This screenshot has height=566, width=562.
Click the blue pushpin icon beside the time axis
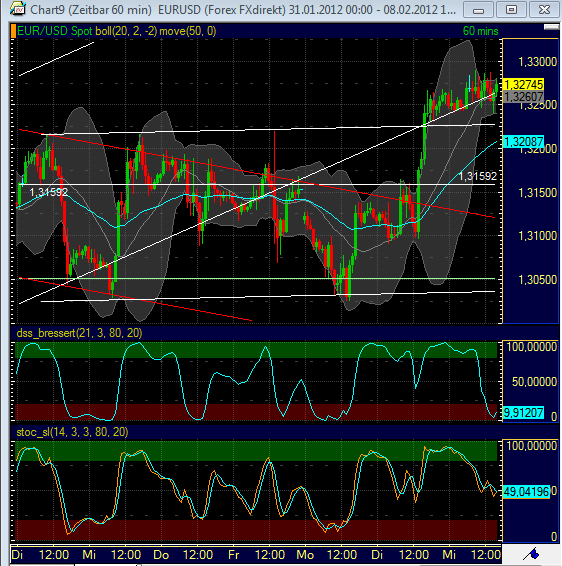pyautogui.click(x=532, y=554)
